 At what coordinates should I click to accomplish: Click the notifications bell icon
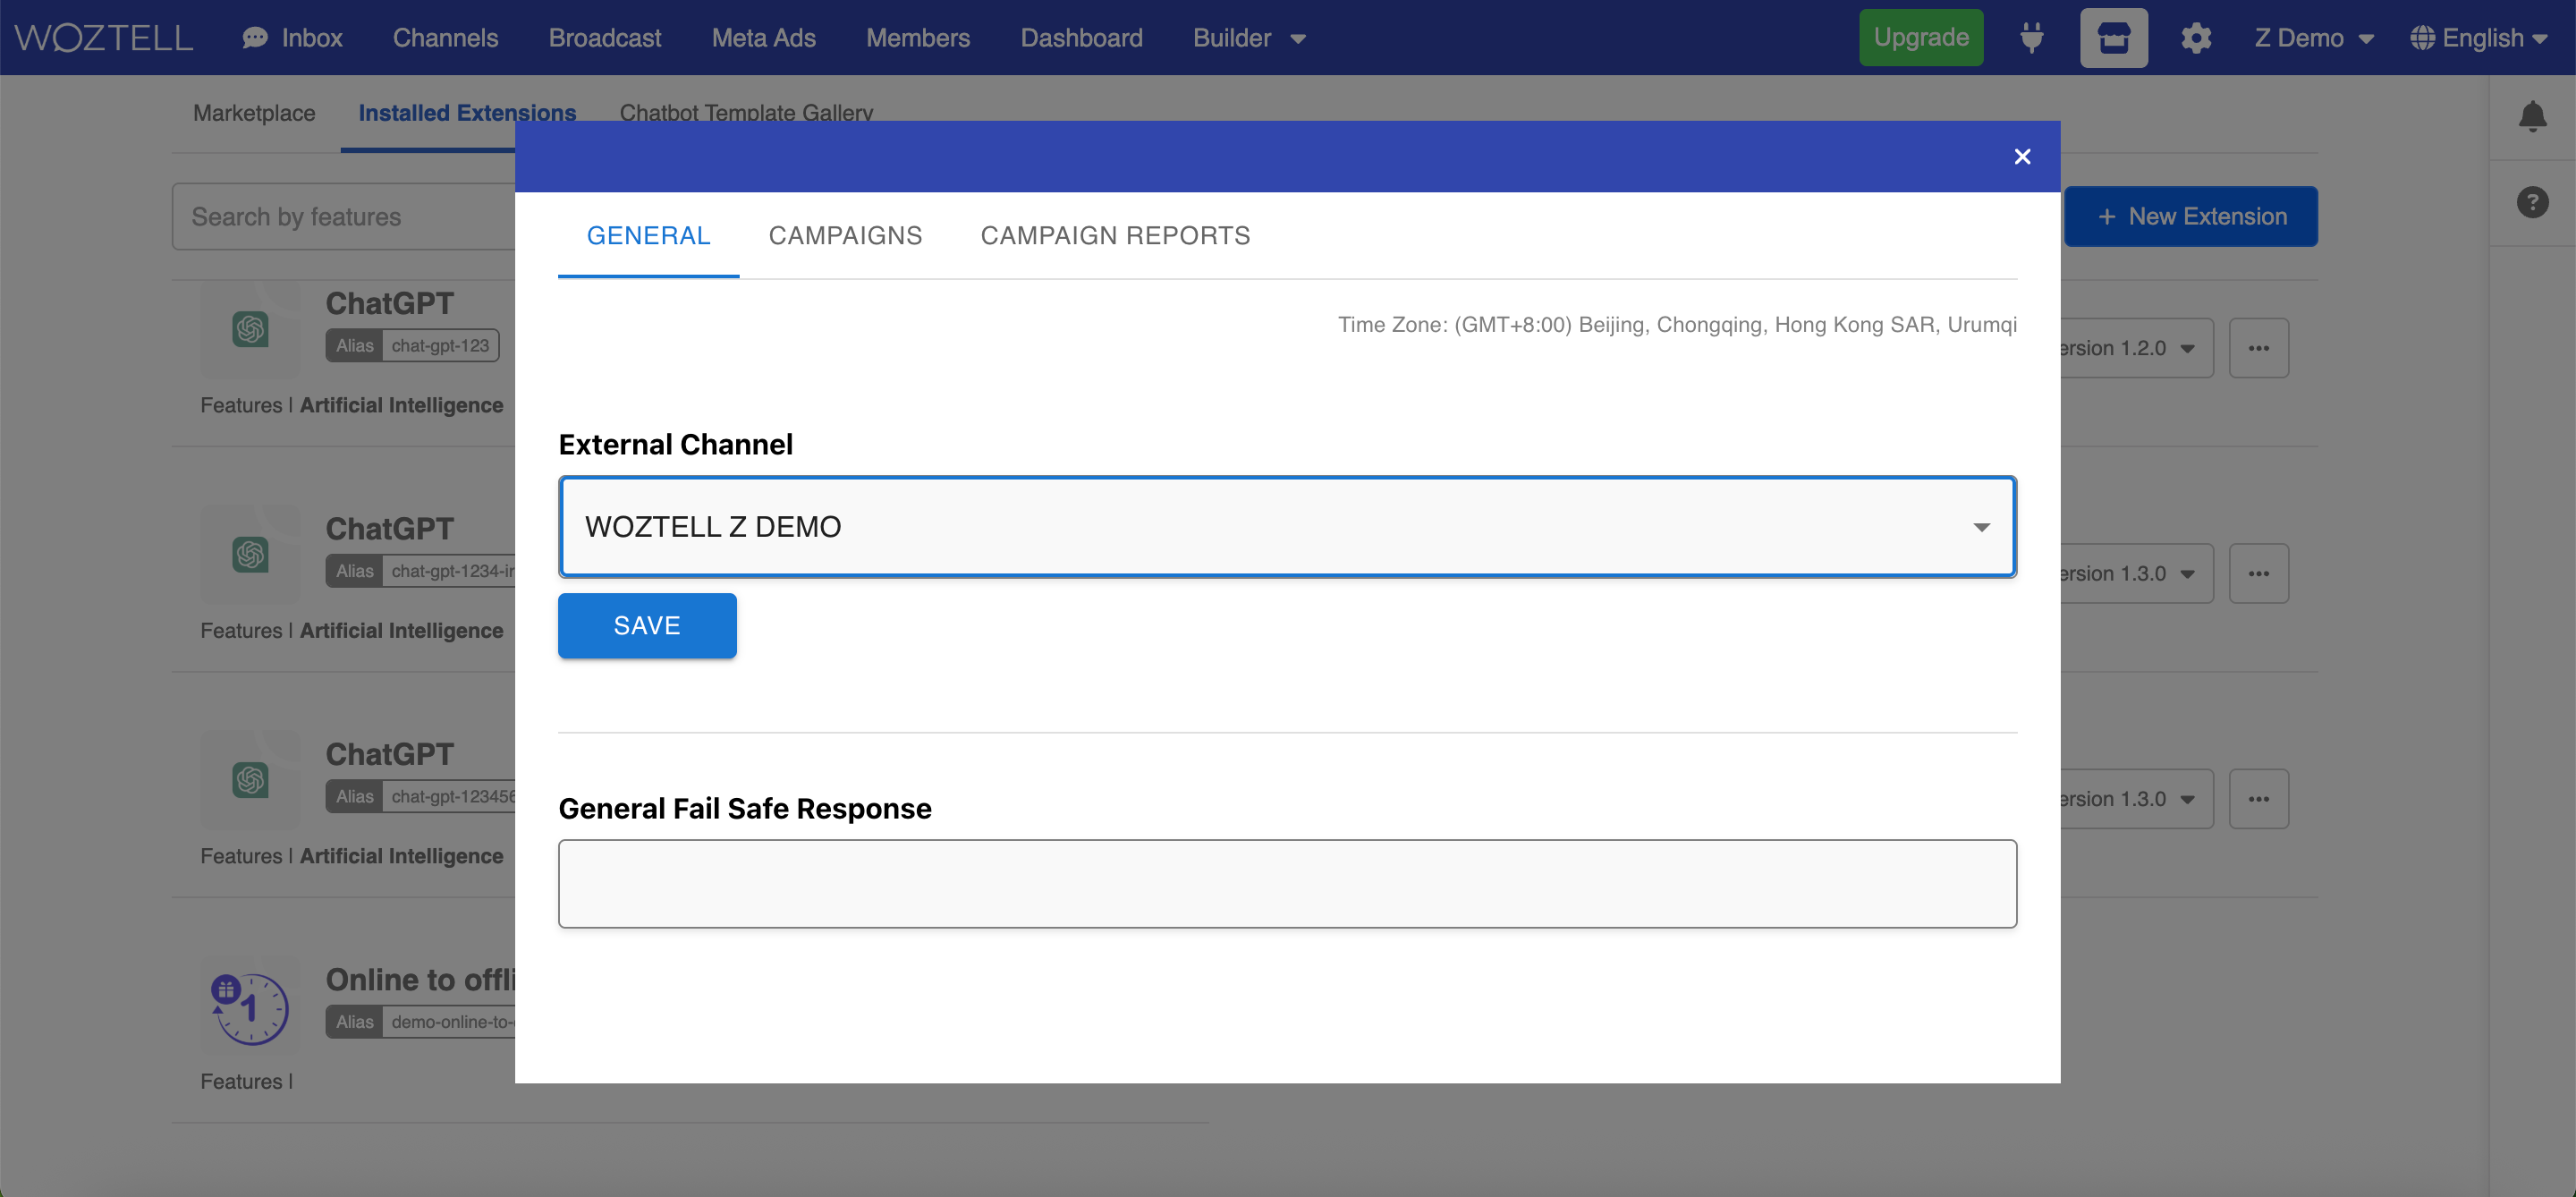(x=2532, y=116)
